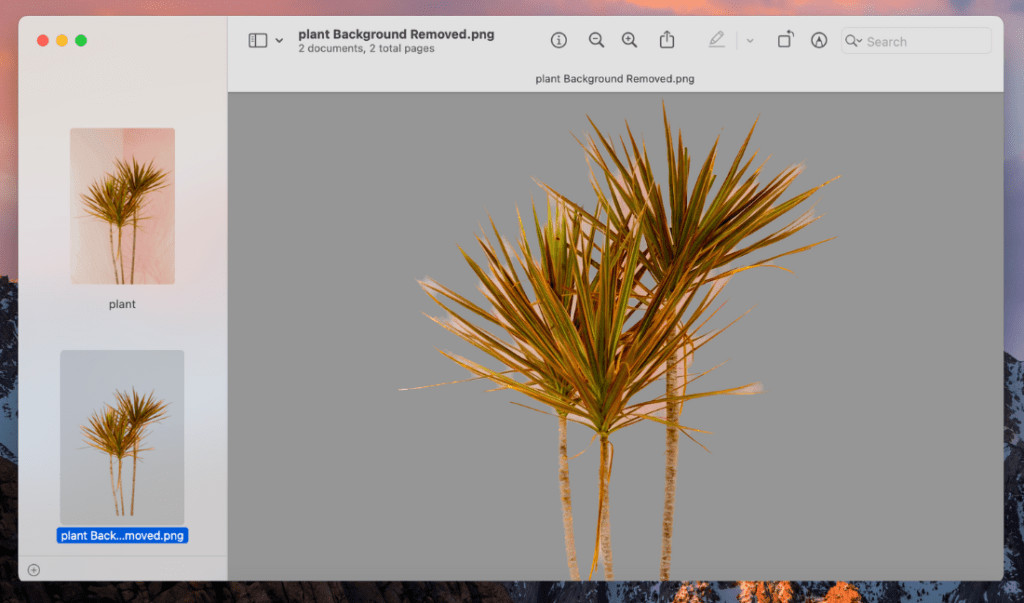Show the Markup toolbar
The width and height of the screenshot is (1024, 603).
819,40
